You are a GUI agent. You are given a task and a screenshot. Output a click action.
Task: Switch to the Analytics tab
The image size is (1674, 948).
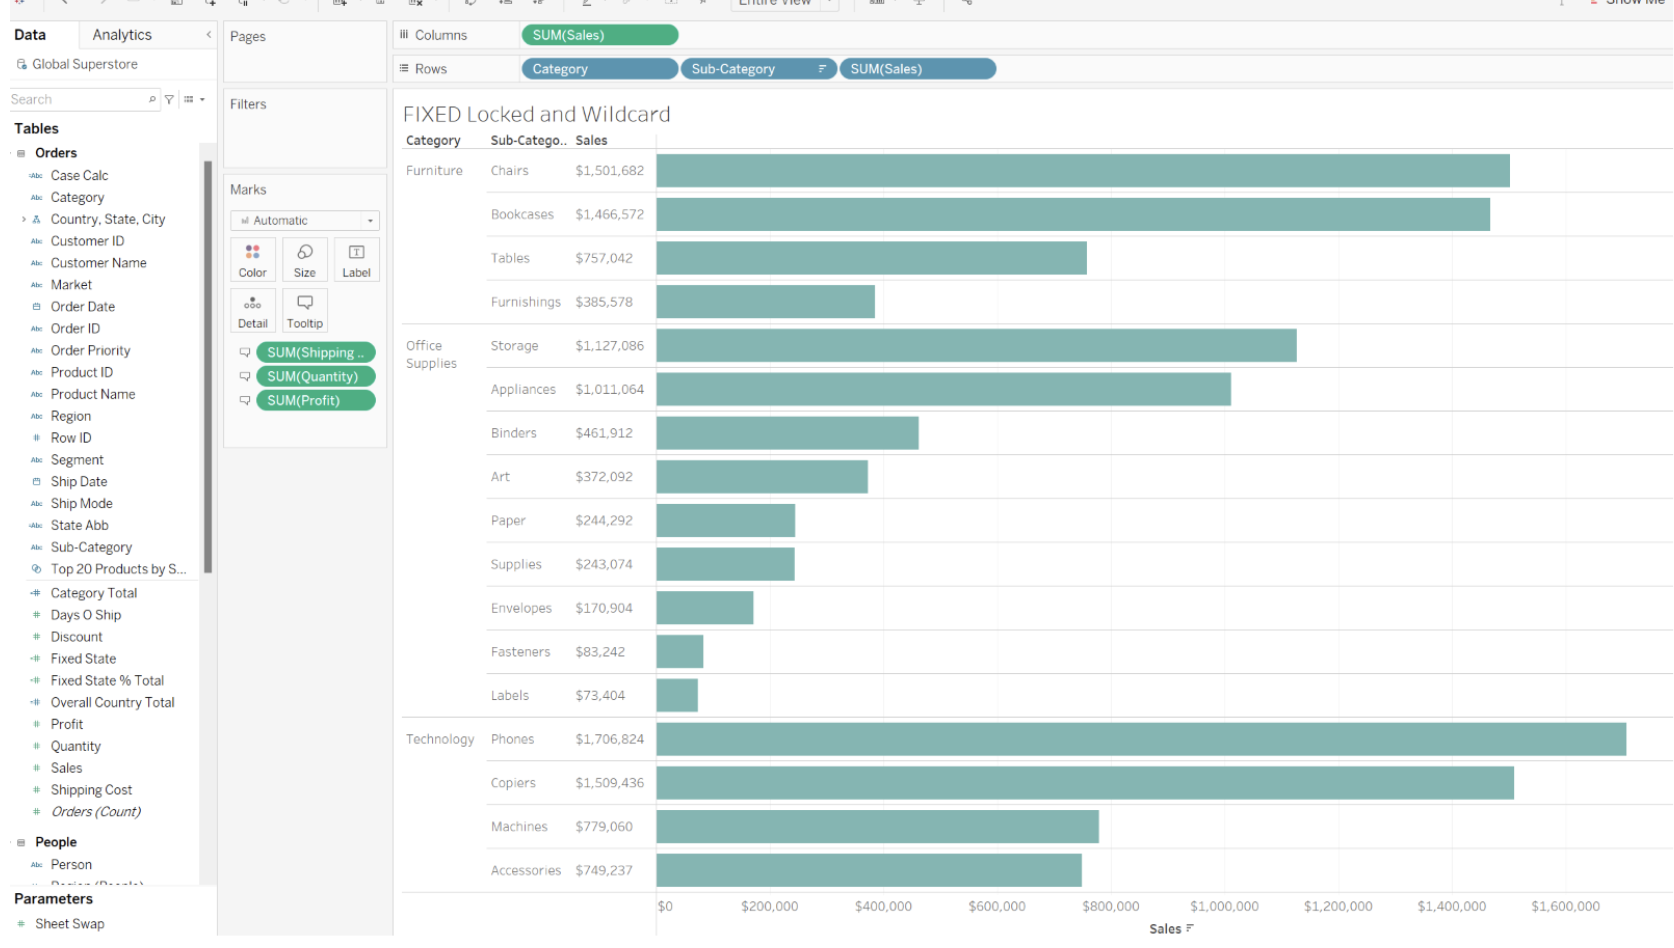coord(122,33)
